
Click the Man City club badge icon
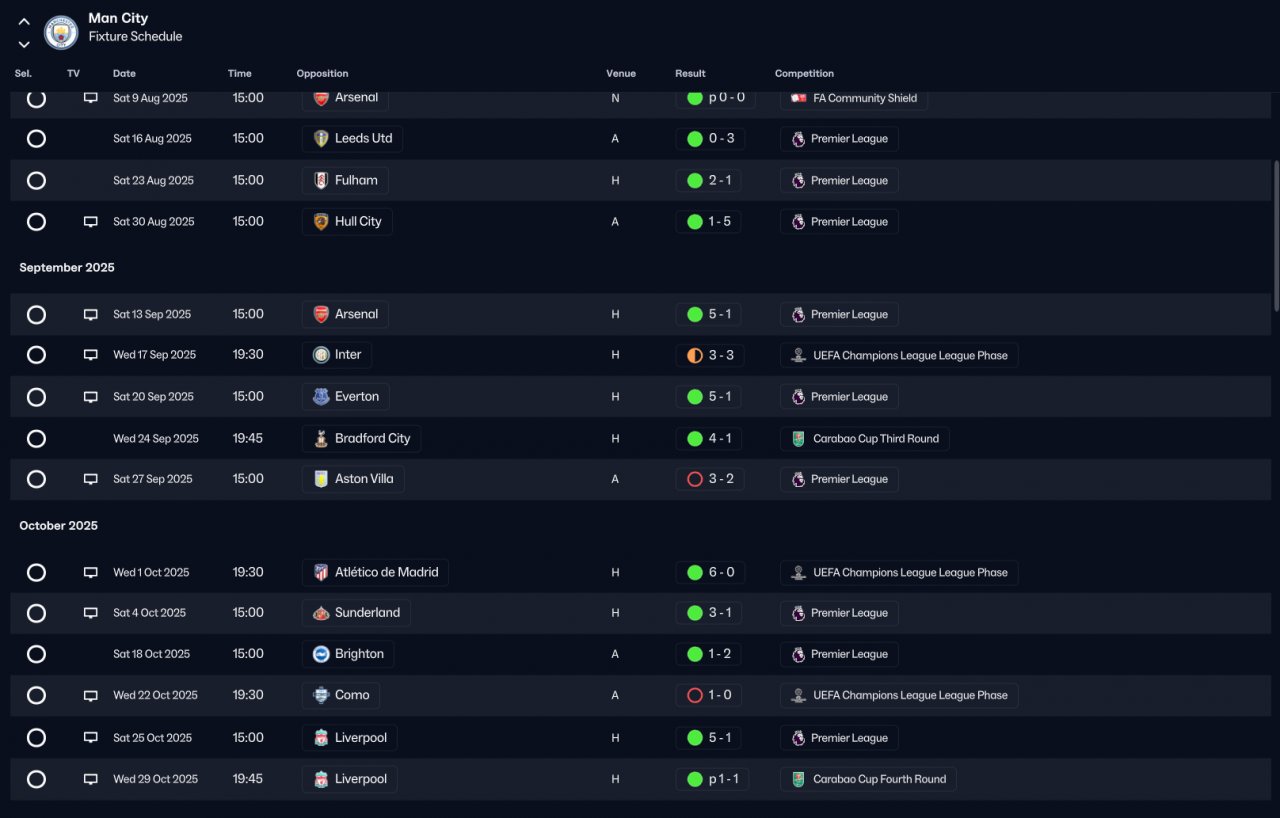pos(62,32)
